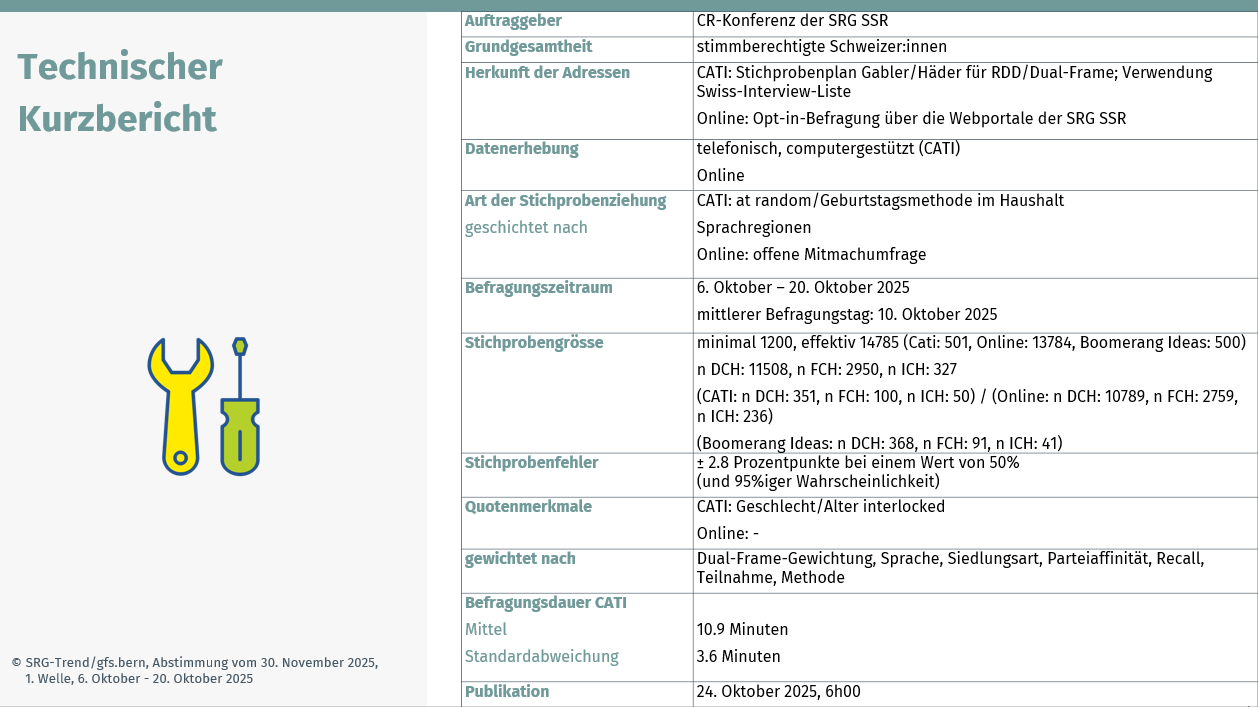Screen dimensions: 1258x707
Task: Select the 'Stichprobengrösse' row label
Action: [x=534, y=343]
